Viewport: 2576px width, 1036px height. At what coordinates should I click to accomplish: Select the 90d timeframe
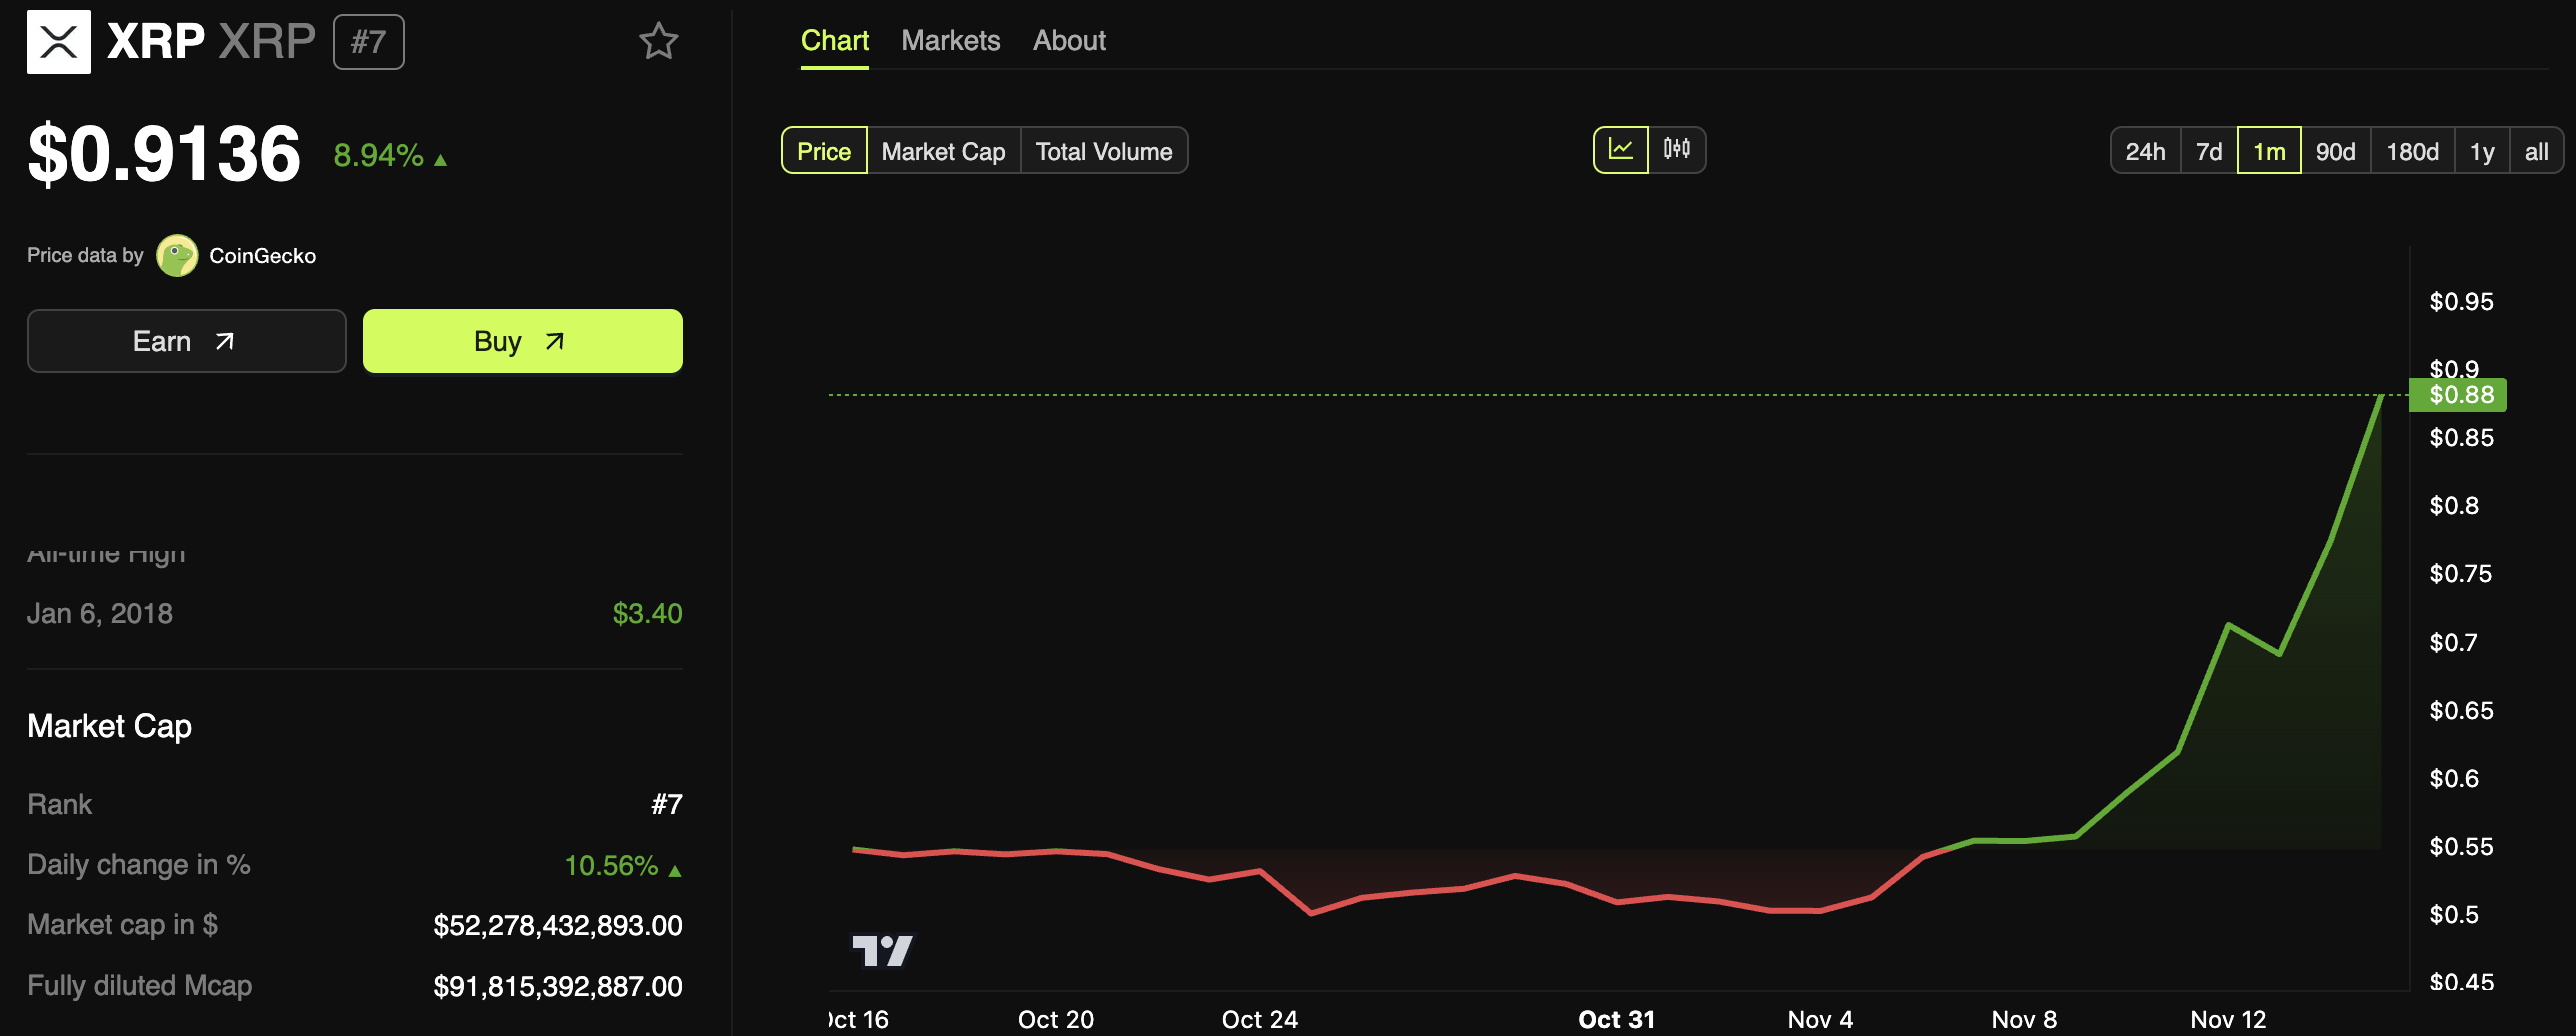click(x=2335, y=150)
